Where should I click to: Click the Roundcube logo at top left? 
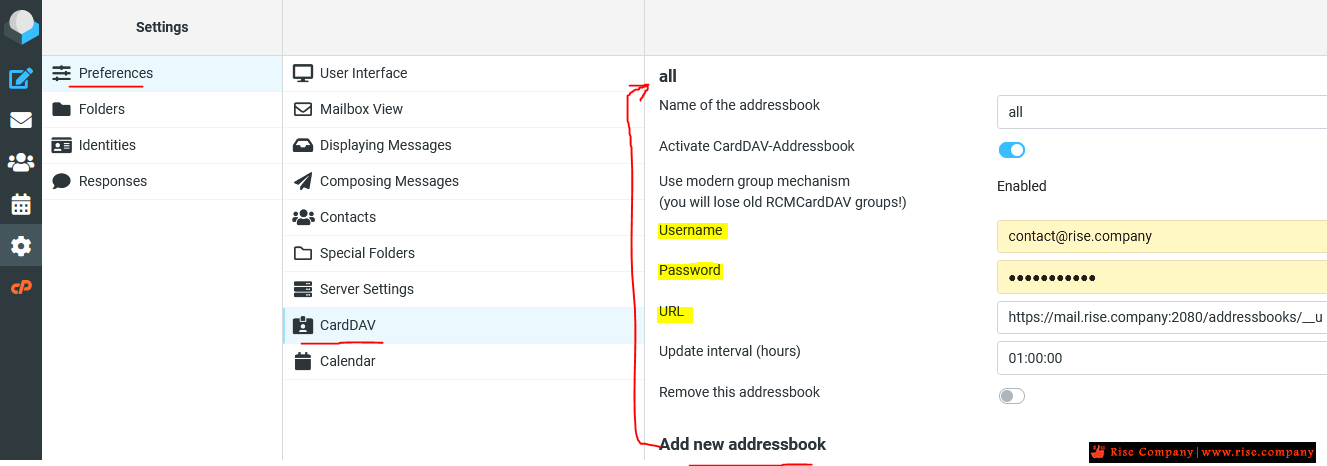click(21, 27)
